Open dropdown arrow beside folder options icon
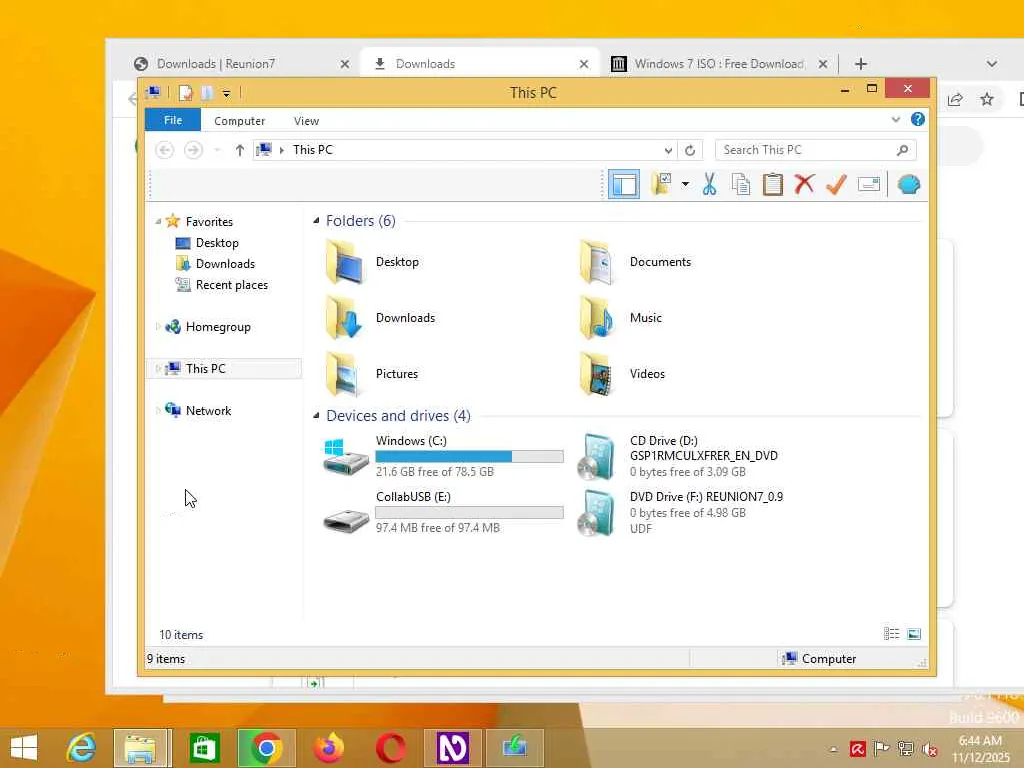This screenshot has height=768, width=1024. click(x=685, y=184)
